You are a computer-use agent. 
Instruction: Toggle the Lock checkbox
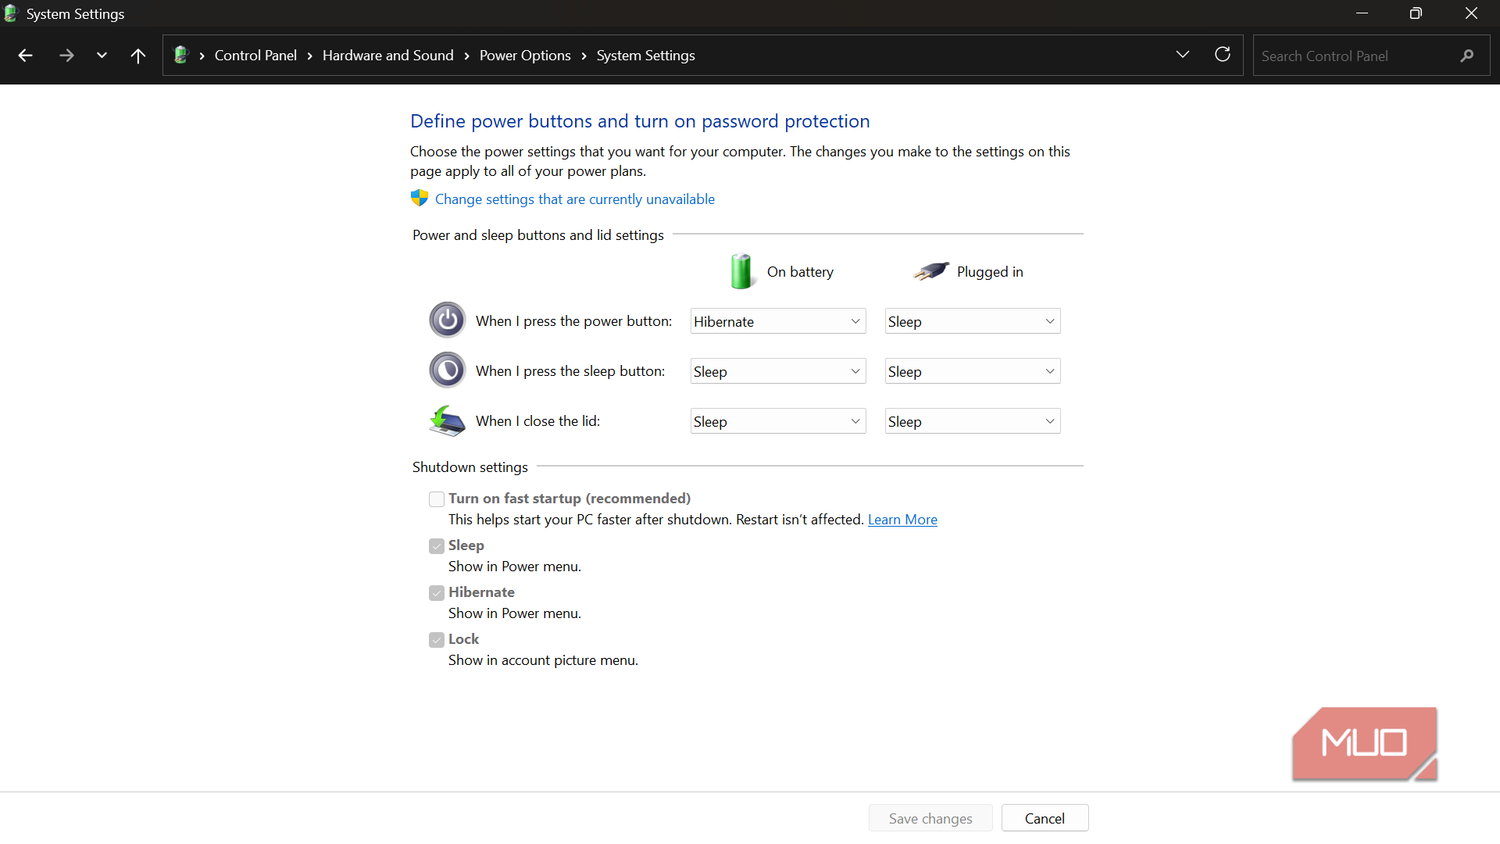point(437,640)
